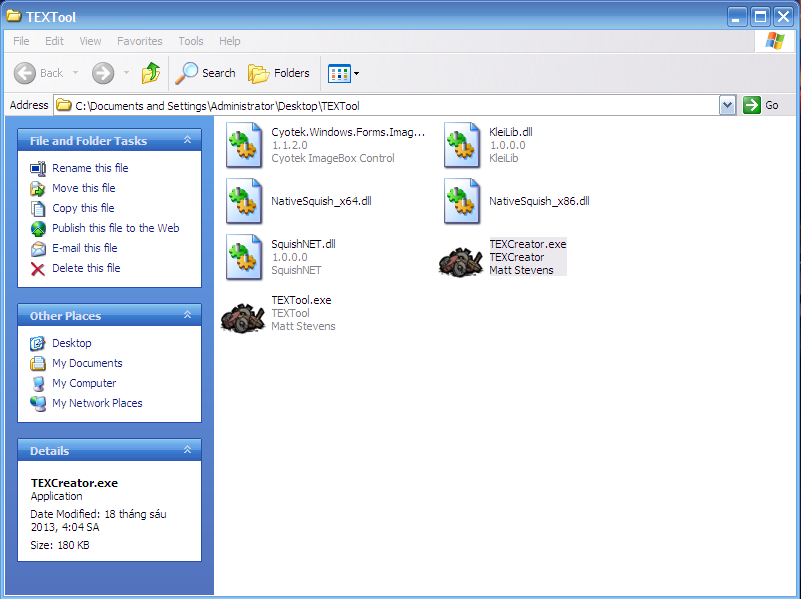Screen dimensions: 801x599
Task: Select the KleiLib.dll file icon
Action: pyautogui.click(x=462, y=146)
